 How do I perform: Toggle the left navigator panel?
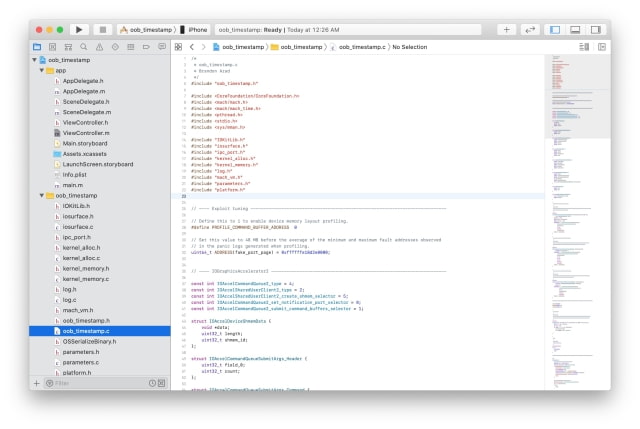(x=555, y=30)
